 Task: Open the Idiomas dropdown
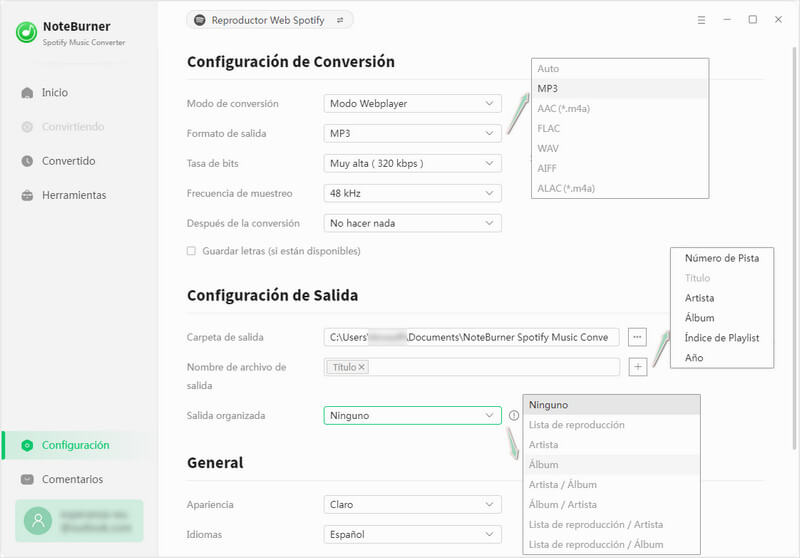tap(412, 535)
